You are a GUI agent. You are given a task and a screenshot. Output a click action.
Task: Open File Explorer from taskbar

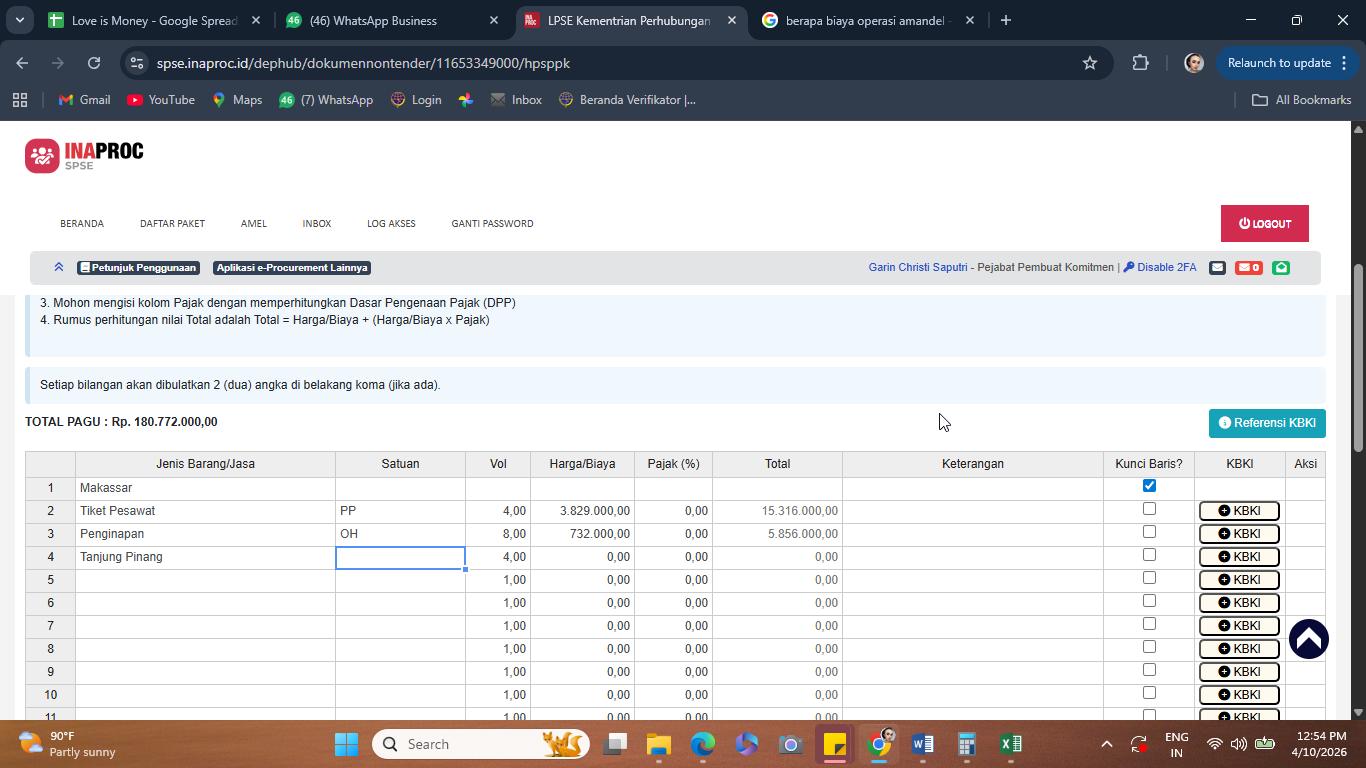point(658,744)
